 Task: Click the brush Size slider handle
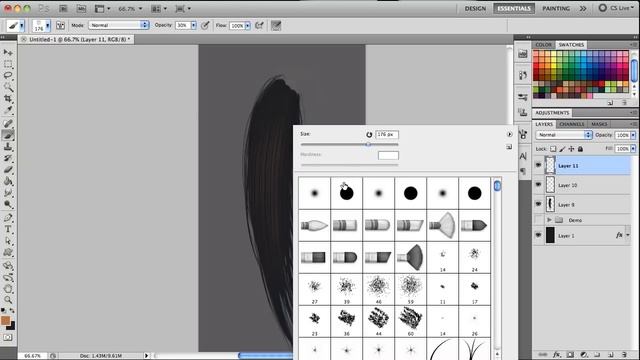(368, 144)
